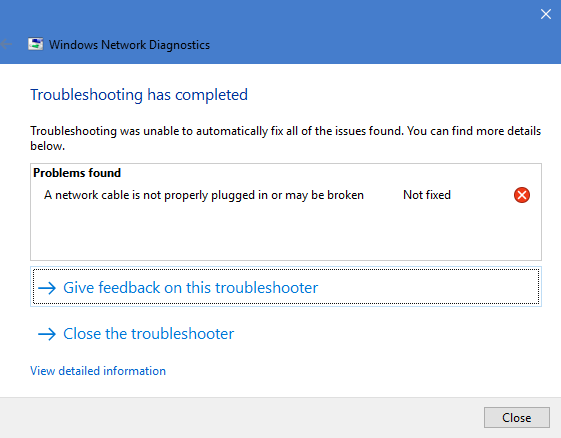The image size is (561, 438).
Task: Select the network cable not plugged in problem
Action: pos(204,195)
